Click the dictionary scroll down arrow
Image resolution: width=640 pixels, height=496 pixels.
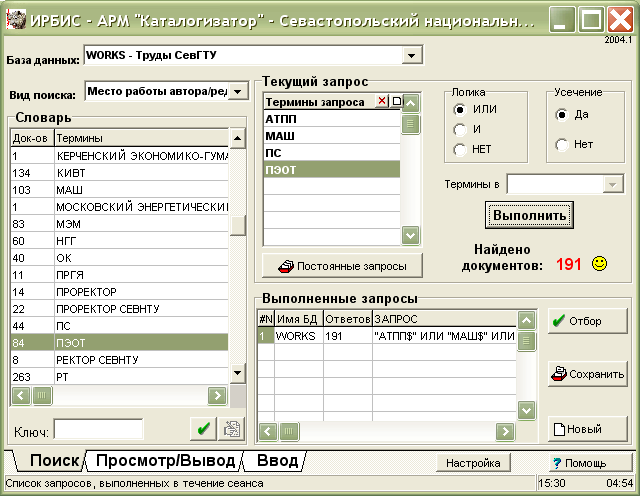237,373
